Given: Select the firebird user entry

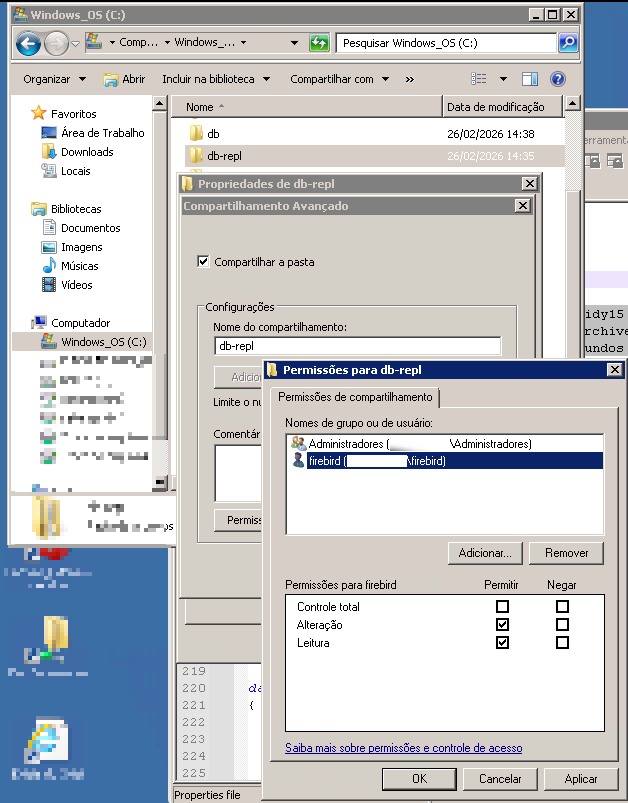Looking at the screenshot, I should (445, 460).
